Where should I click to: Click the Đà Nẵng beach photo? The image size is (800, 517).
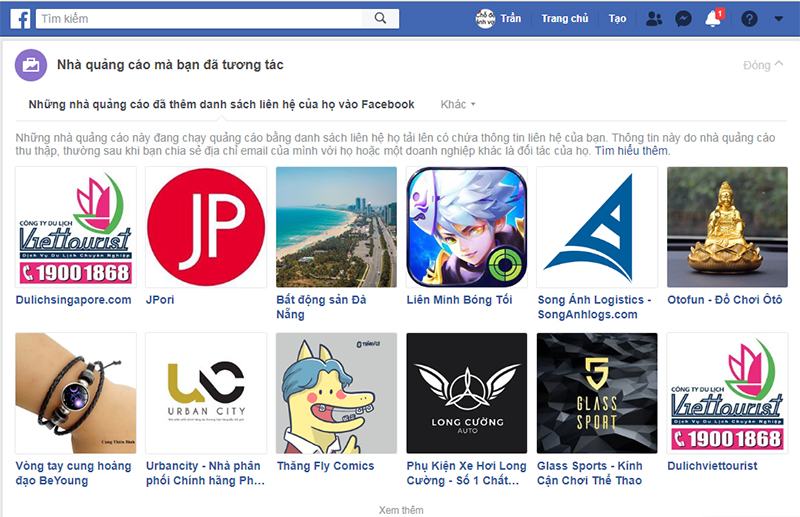[x=336, y=227]
